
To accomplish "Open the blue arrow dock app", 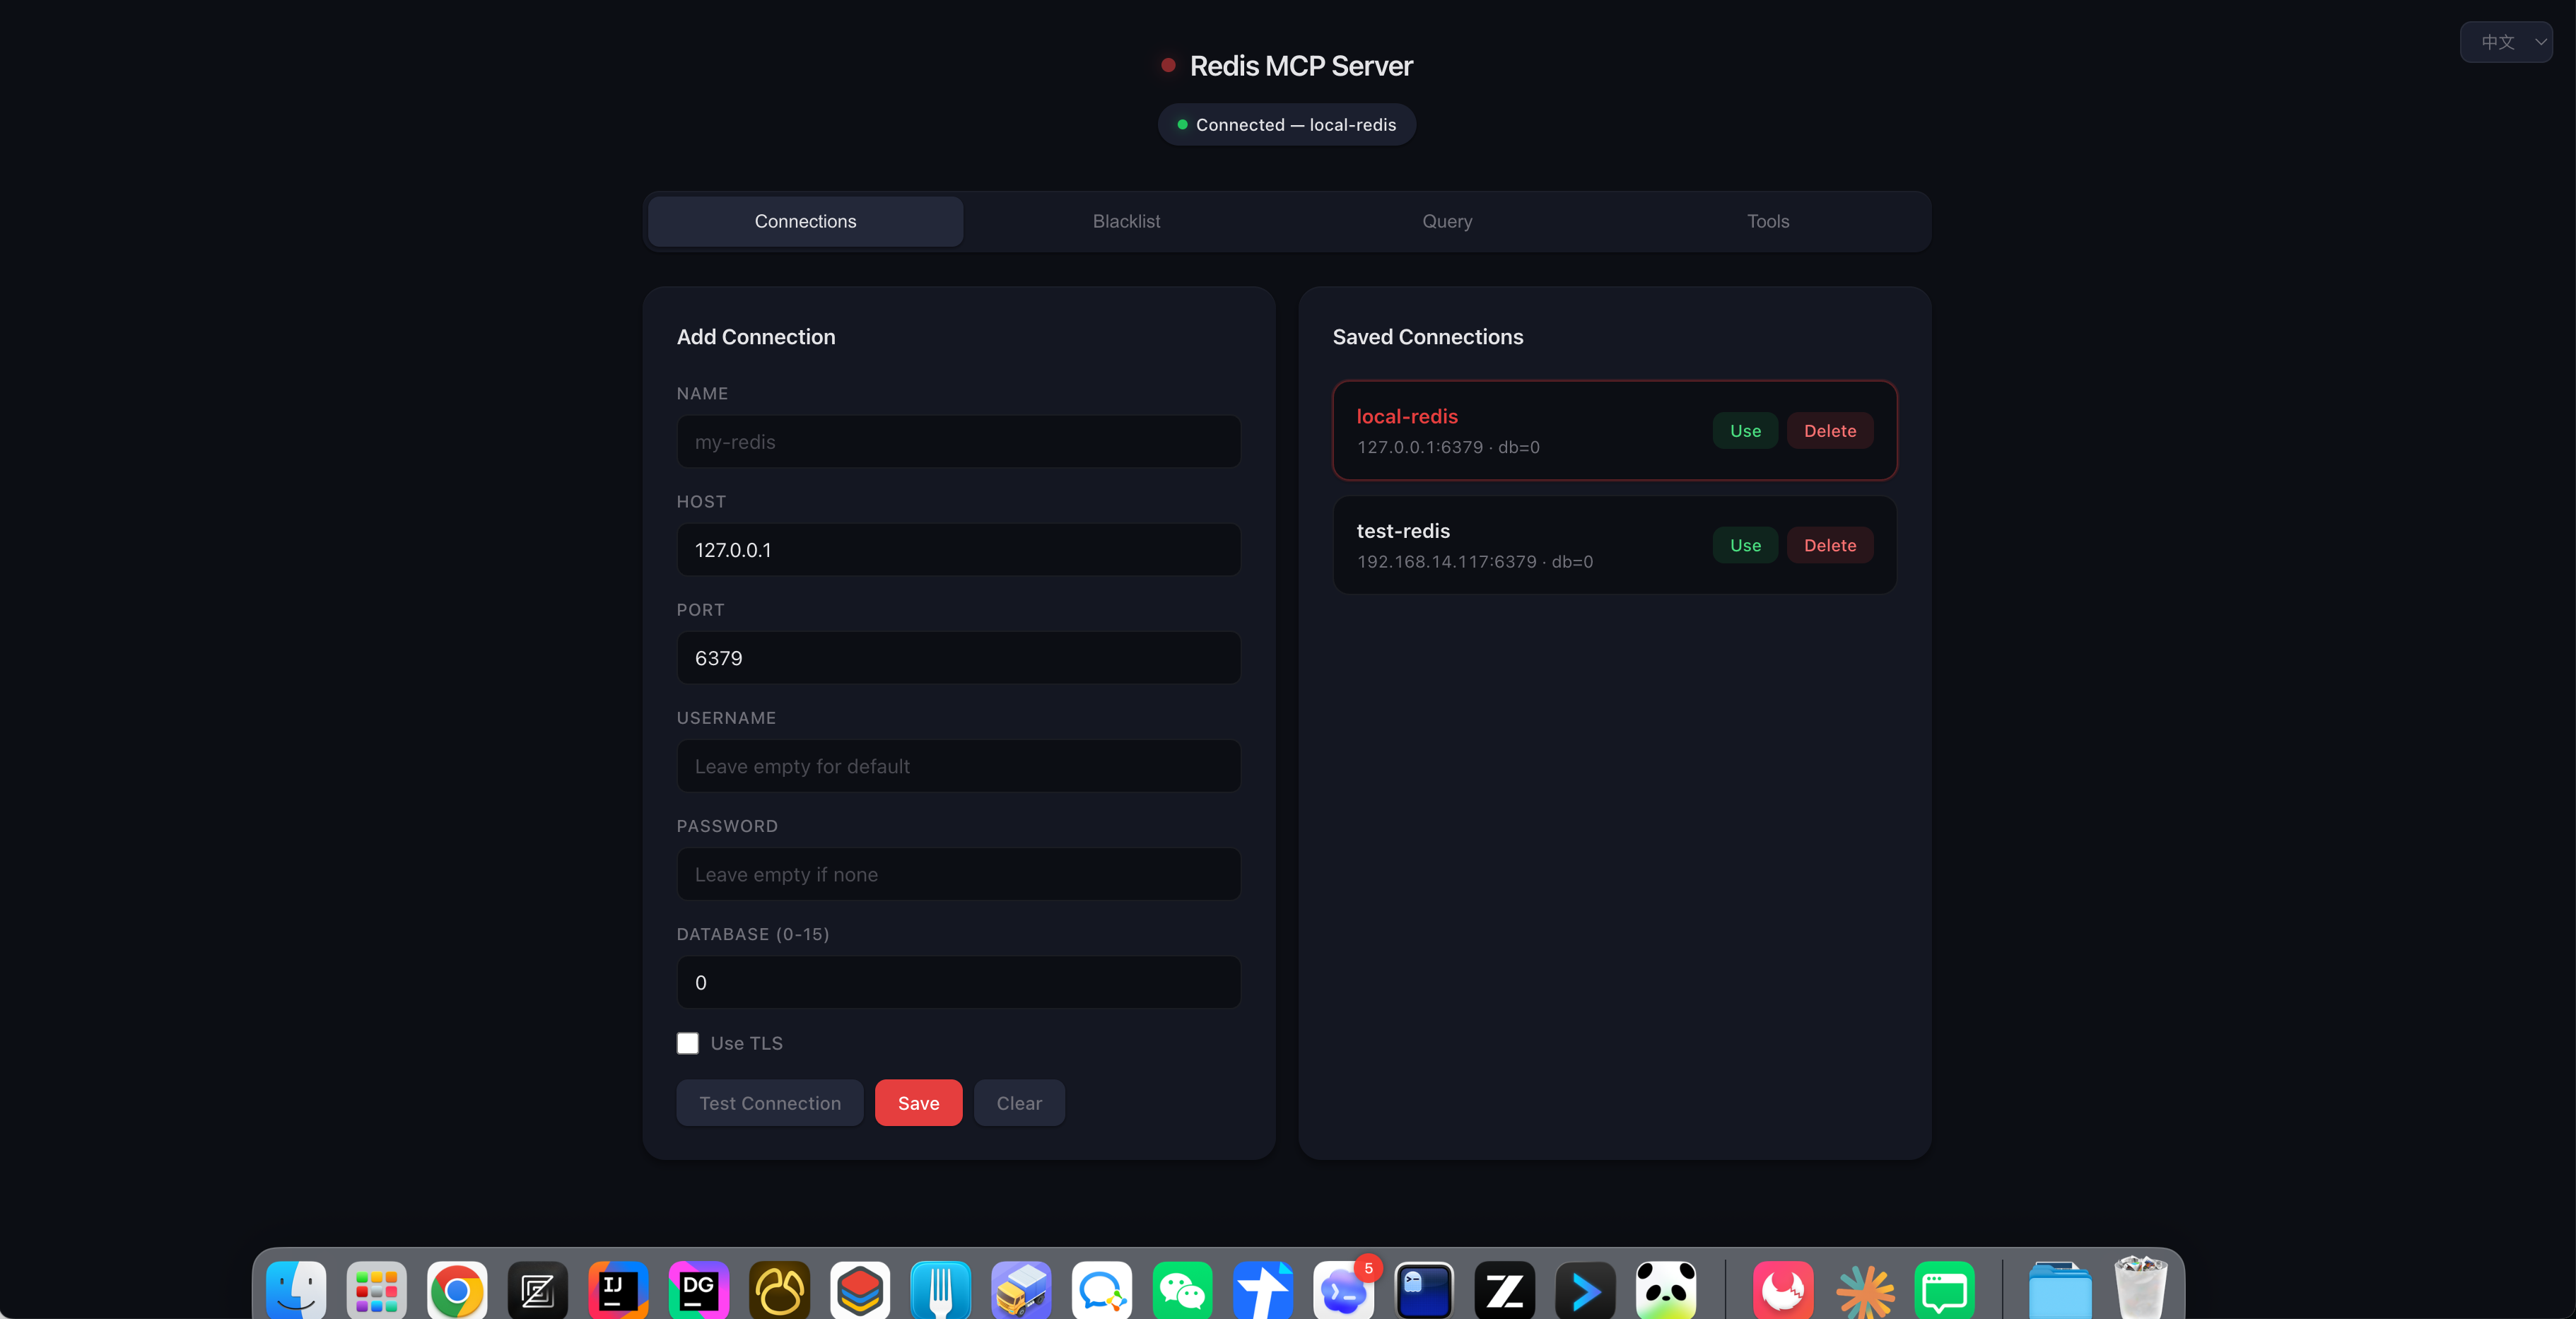I will click(x=1585, y=1290).
